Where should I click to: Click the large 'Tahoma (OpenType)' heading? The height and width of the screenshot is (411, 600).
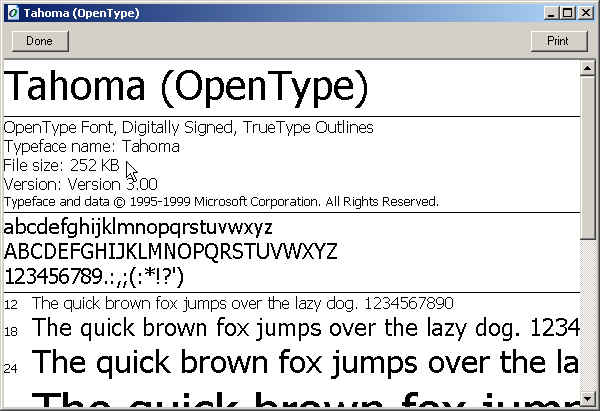[x=186, y=88]
